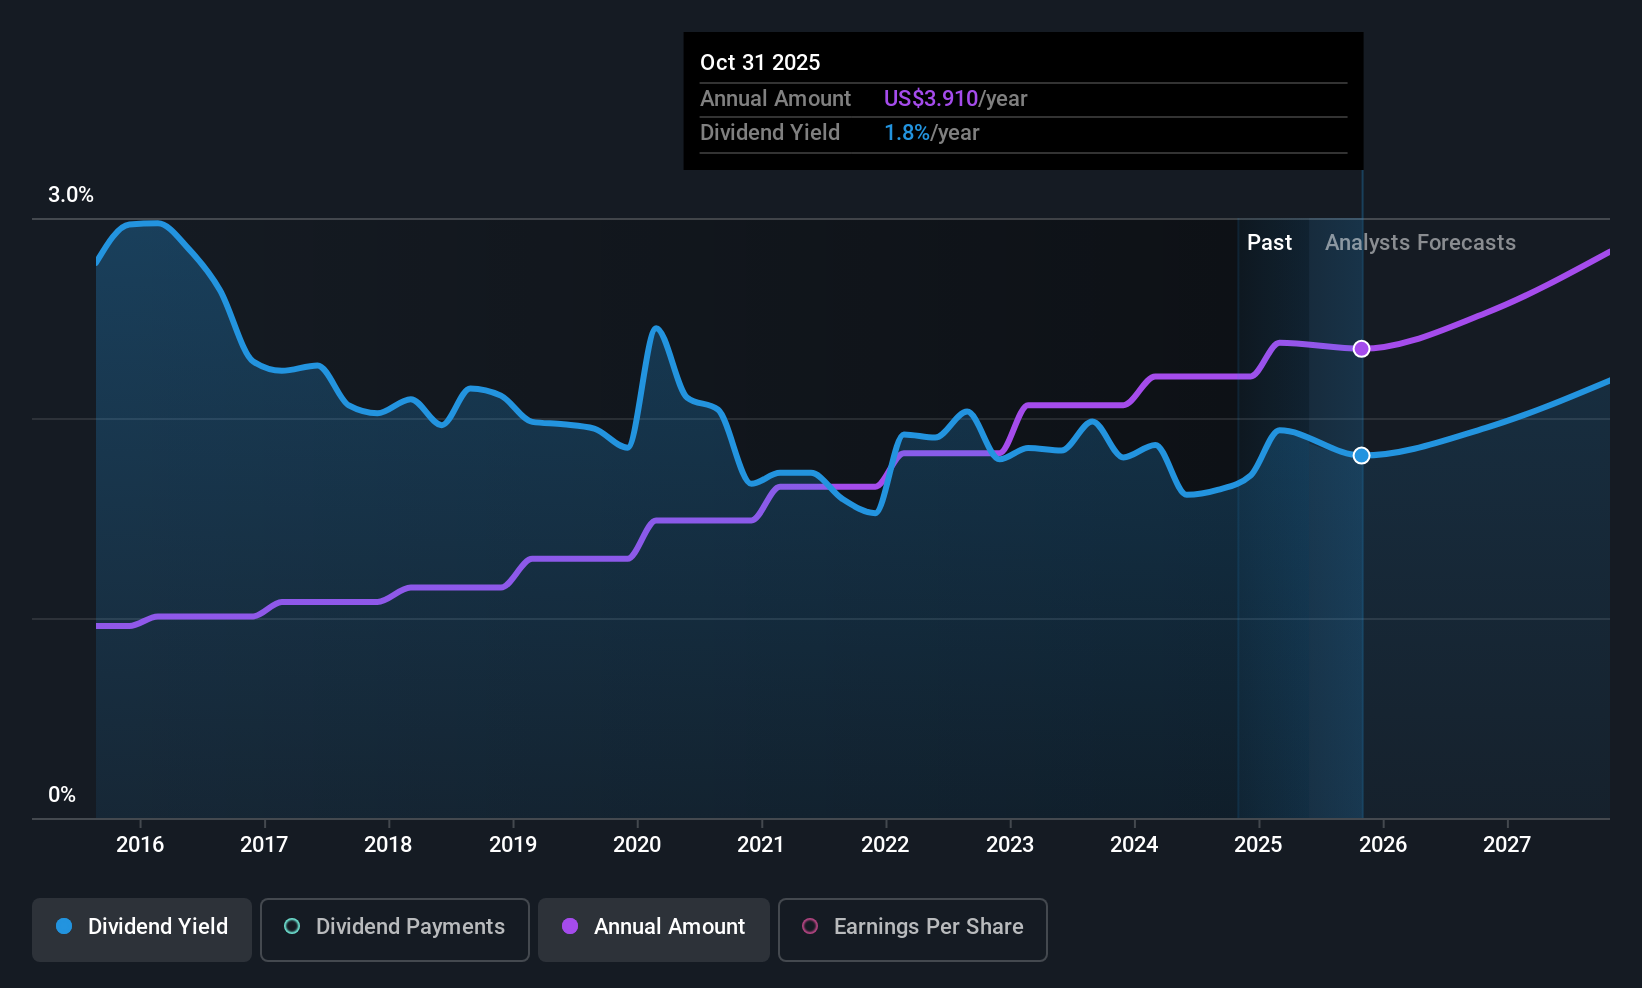Enable the Earnings Per Share series
This screenshot has width=1642, height=988.
[913, 930]
